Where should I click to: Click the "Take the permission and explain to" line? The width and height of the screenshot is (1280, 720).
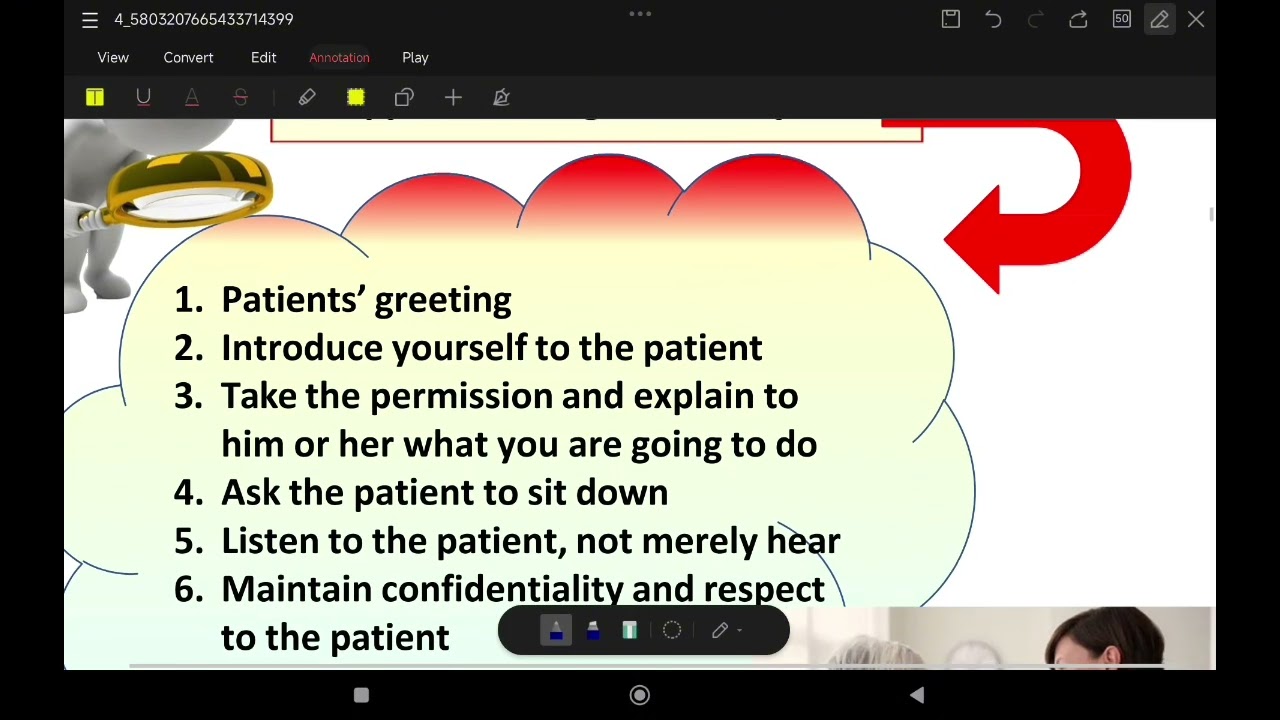coord(509,396)
